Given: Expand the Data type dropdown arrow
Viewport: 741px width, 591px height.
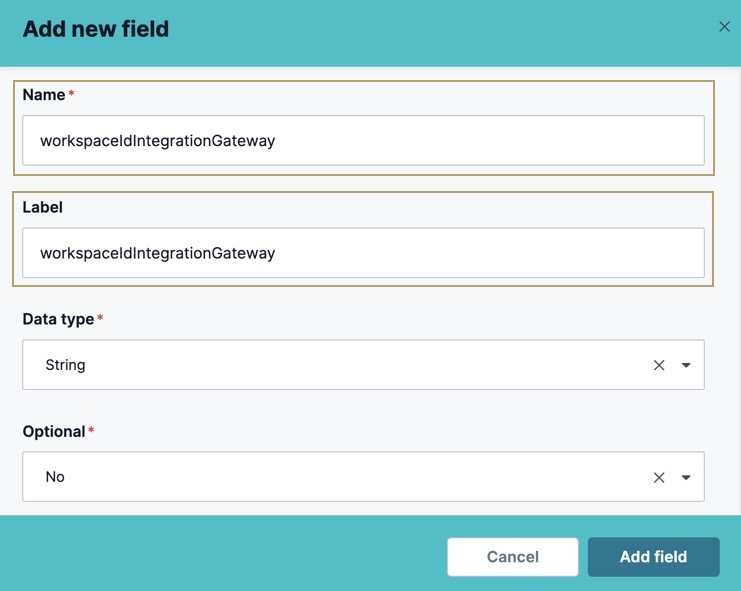Looking at the screenshot, I should click(x=686, y=365).
